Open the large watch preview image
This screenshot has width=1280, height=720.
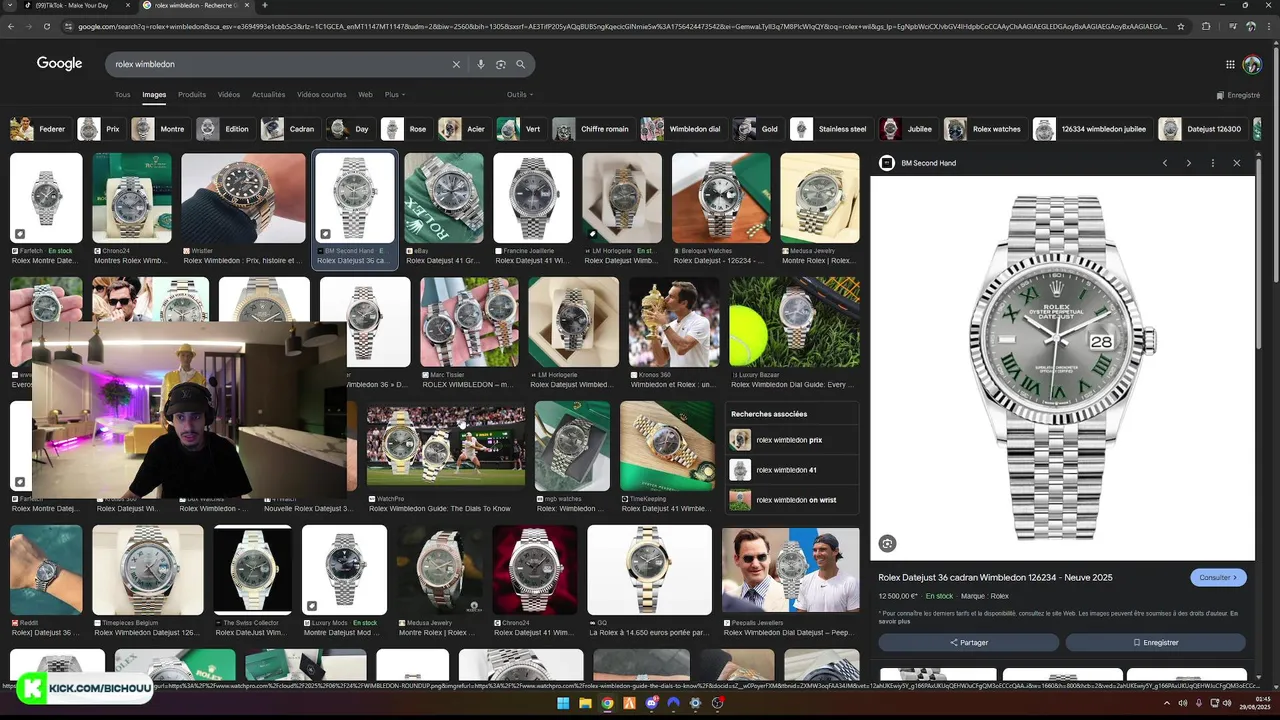(x=1062, y=368)
